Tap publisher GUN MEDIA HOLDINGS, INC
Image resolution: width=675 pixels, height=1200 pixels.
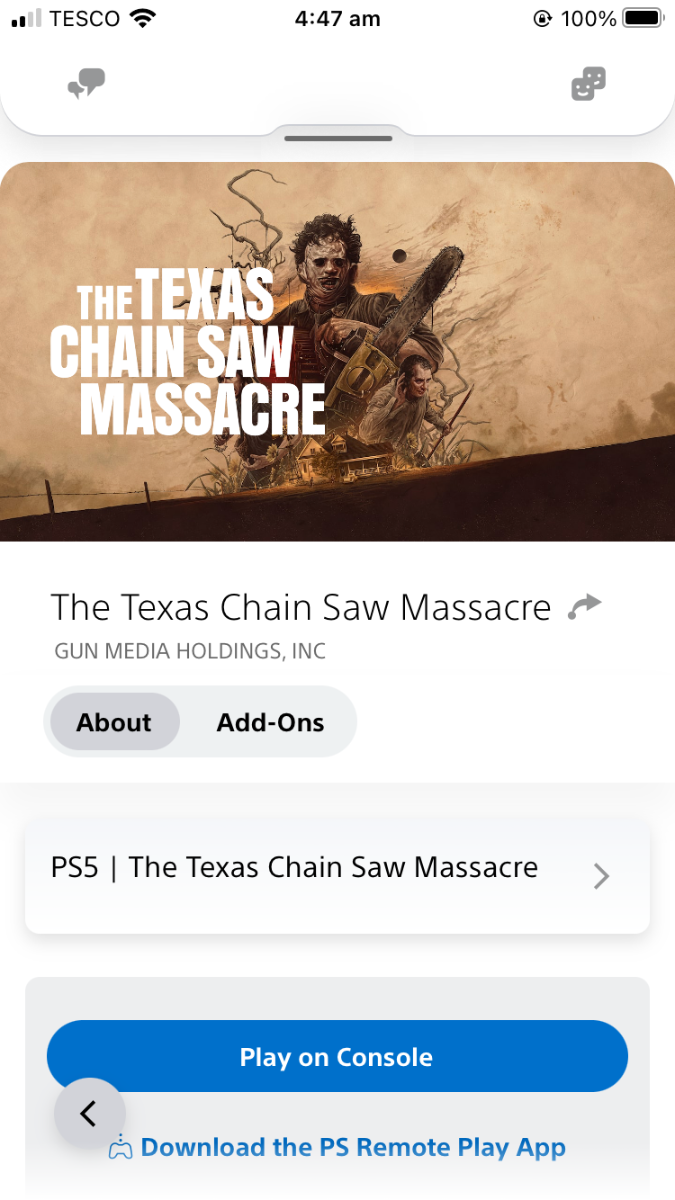tap(190, 652)
